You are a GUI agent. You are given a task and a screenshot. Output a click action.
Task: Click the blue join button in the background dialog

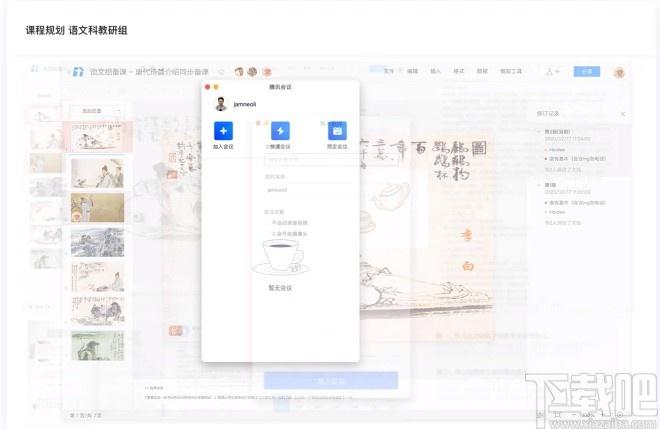(331, 381)
